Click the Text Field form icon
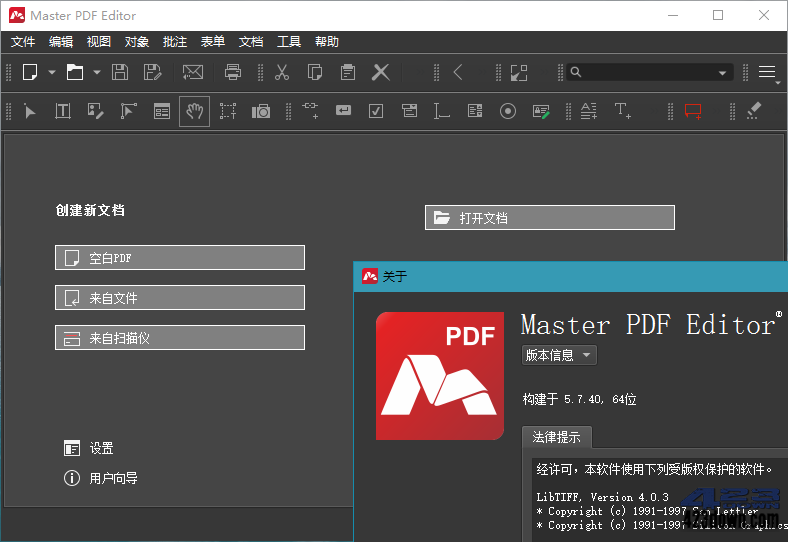Viewport: 788px width, 542px height. pos(441,111)
